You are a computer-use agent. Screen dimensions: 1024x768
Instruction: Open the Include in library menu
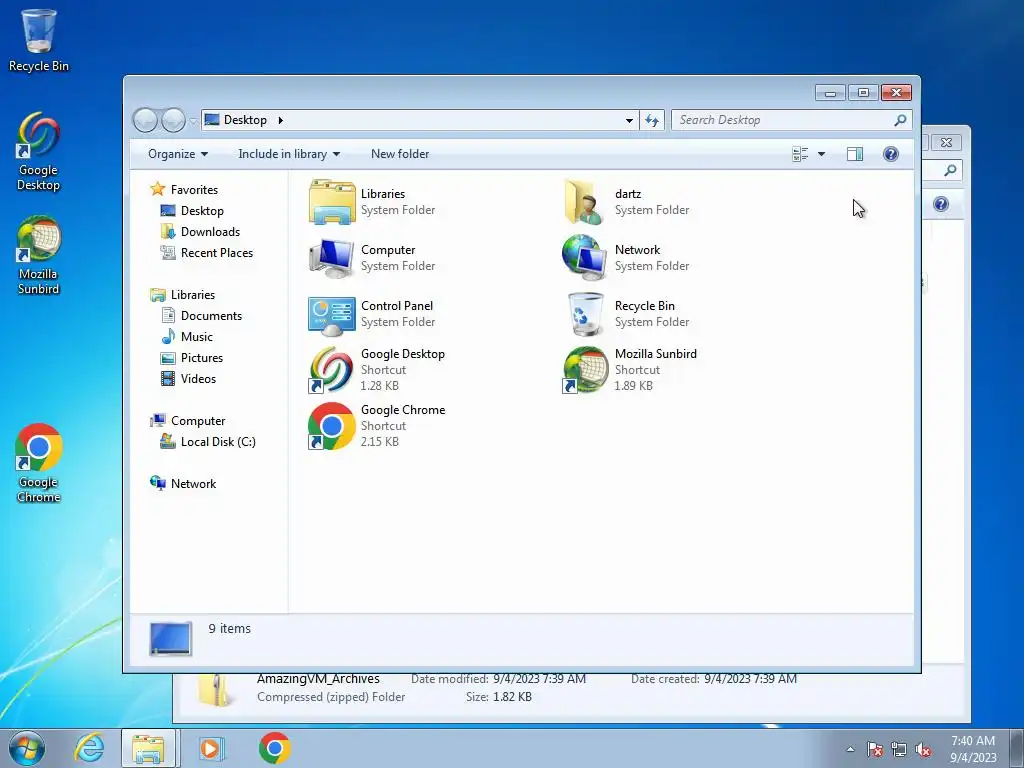pos(289,154)
